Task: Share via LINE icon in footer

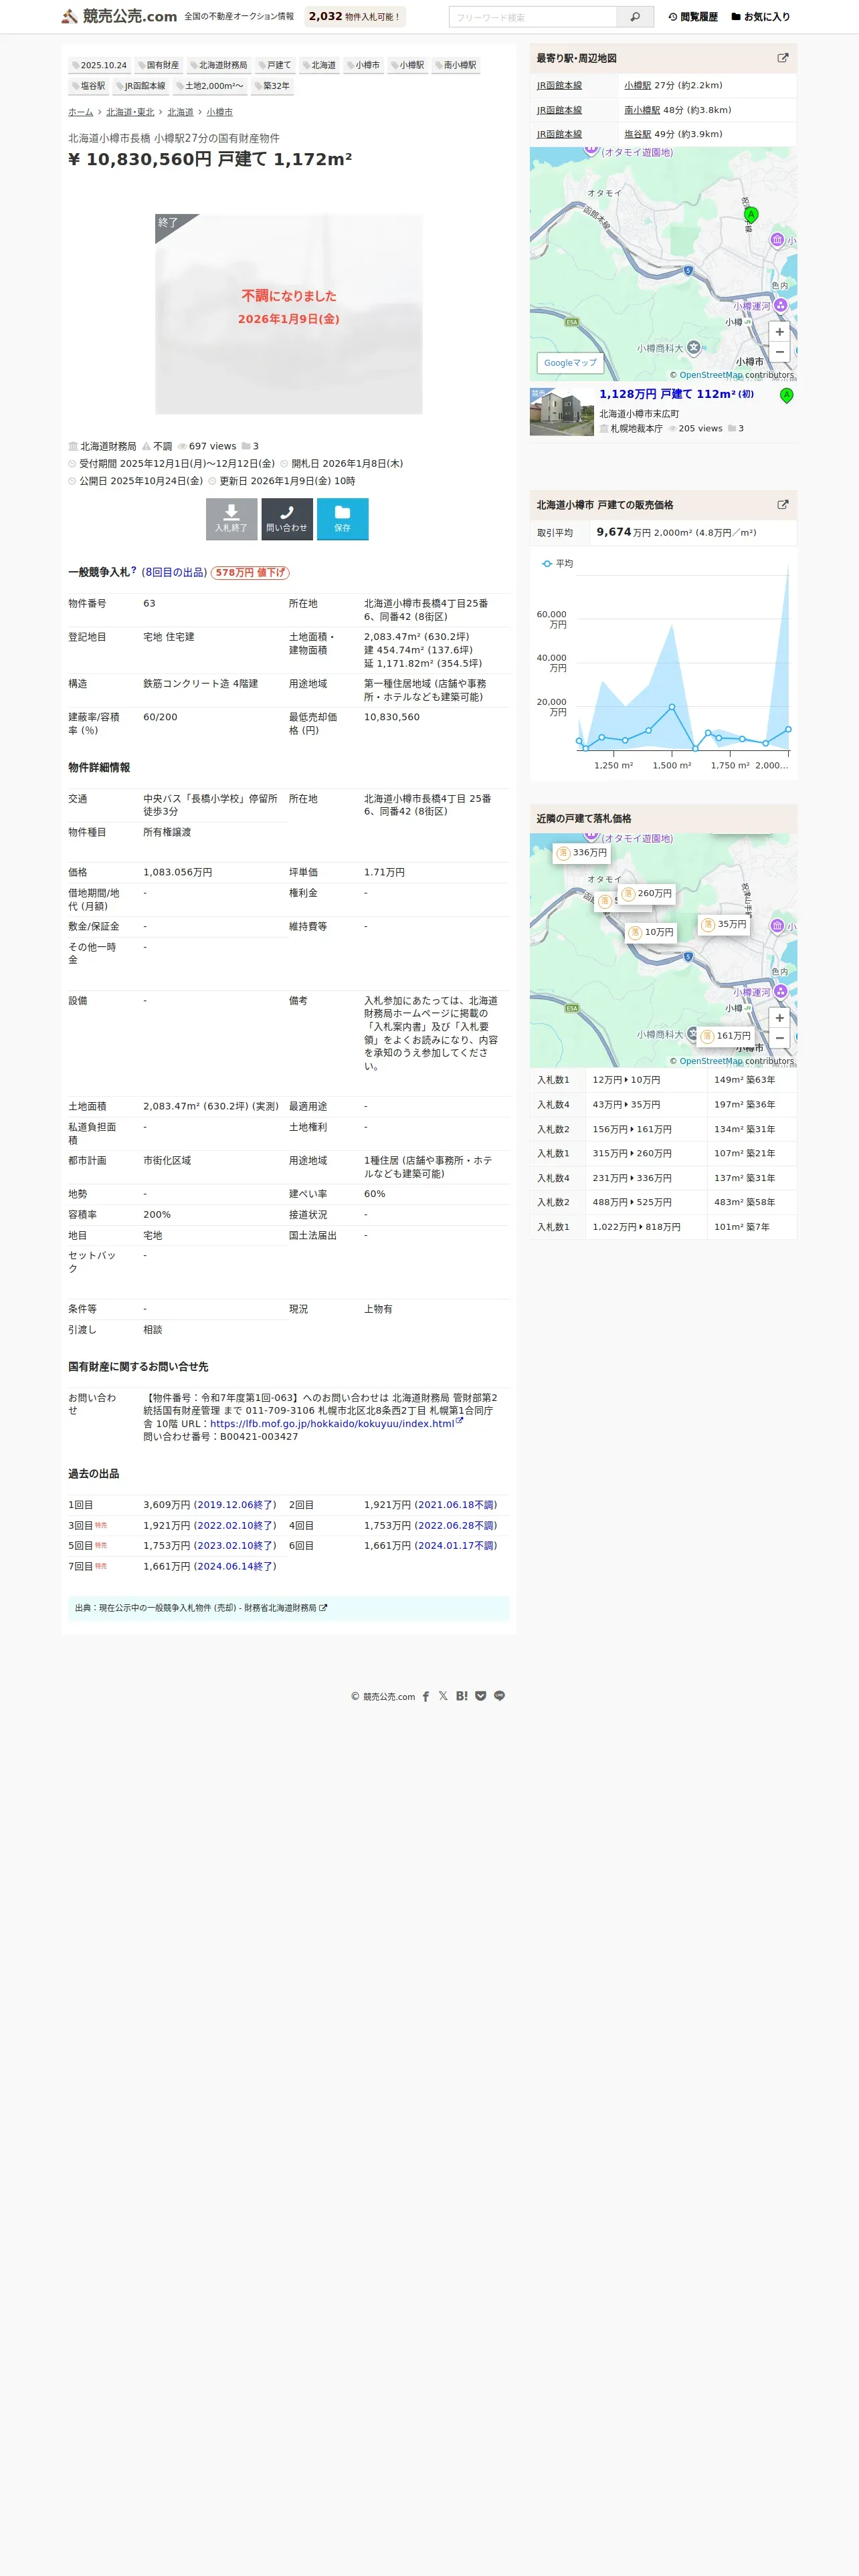Action: click(499, 1696)
